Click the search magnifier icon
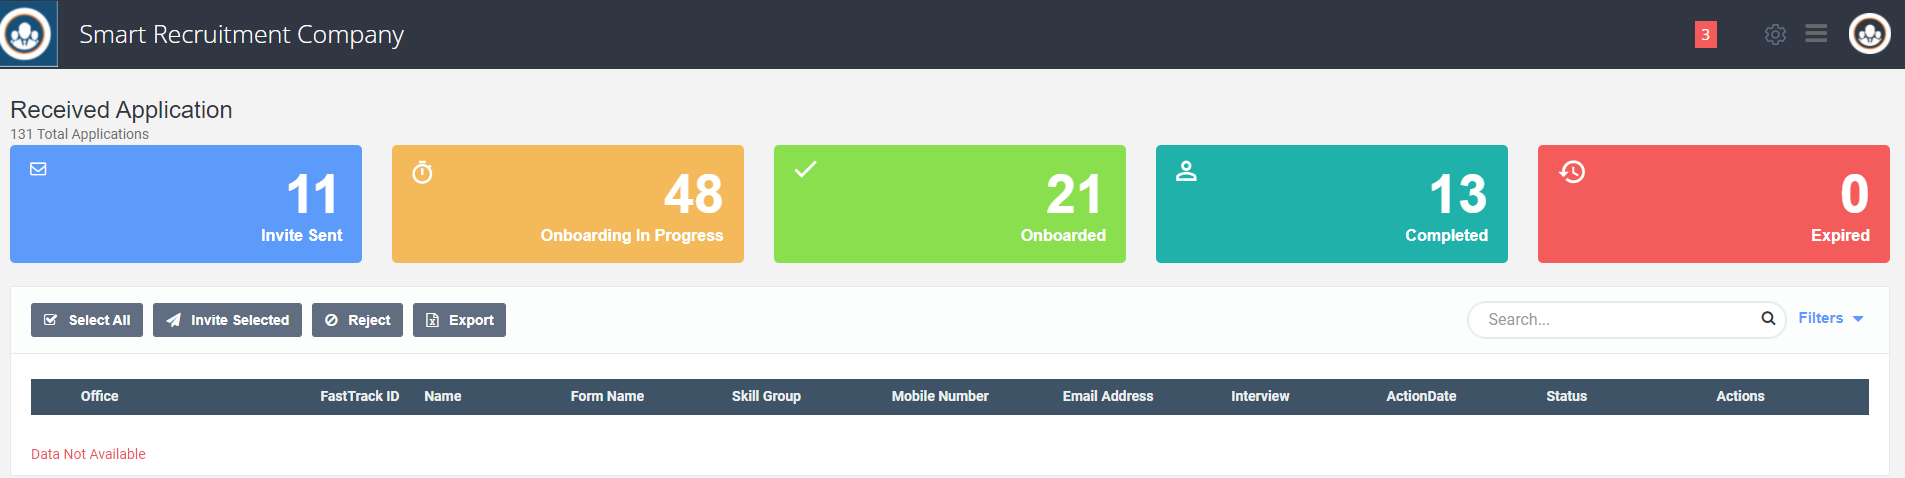Viewport: 1905px width, 478px height. [1768, 319]
